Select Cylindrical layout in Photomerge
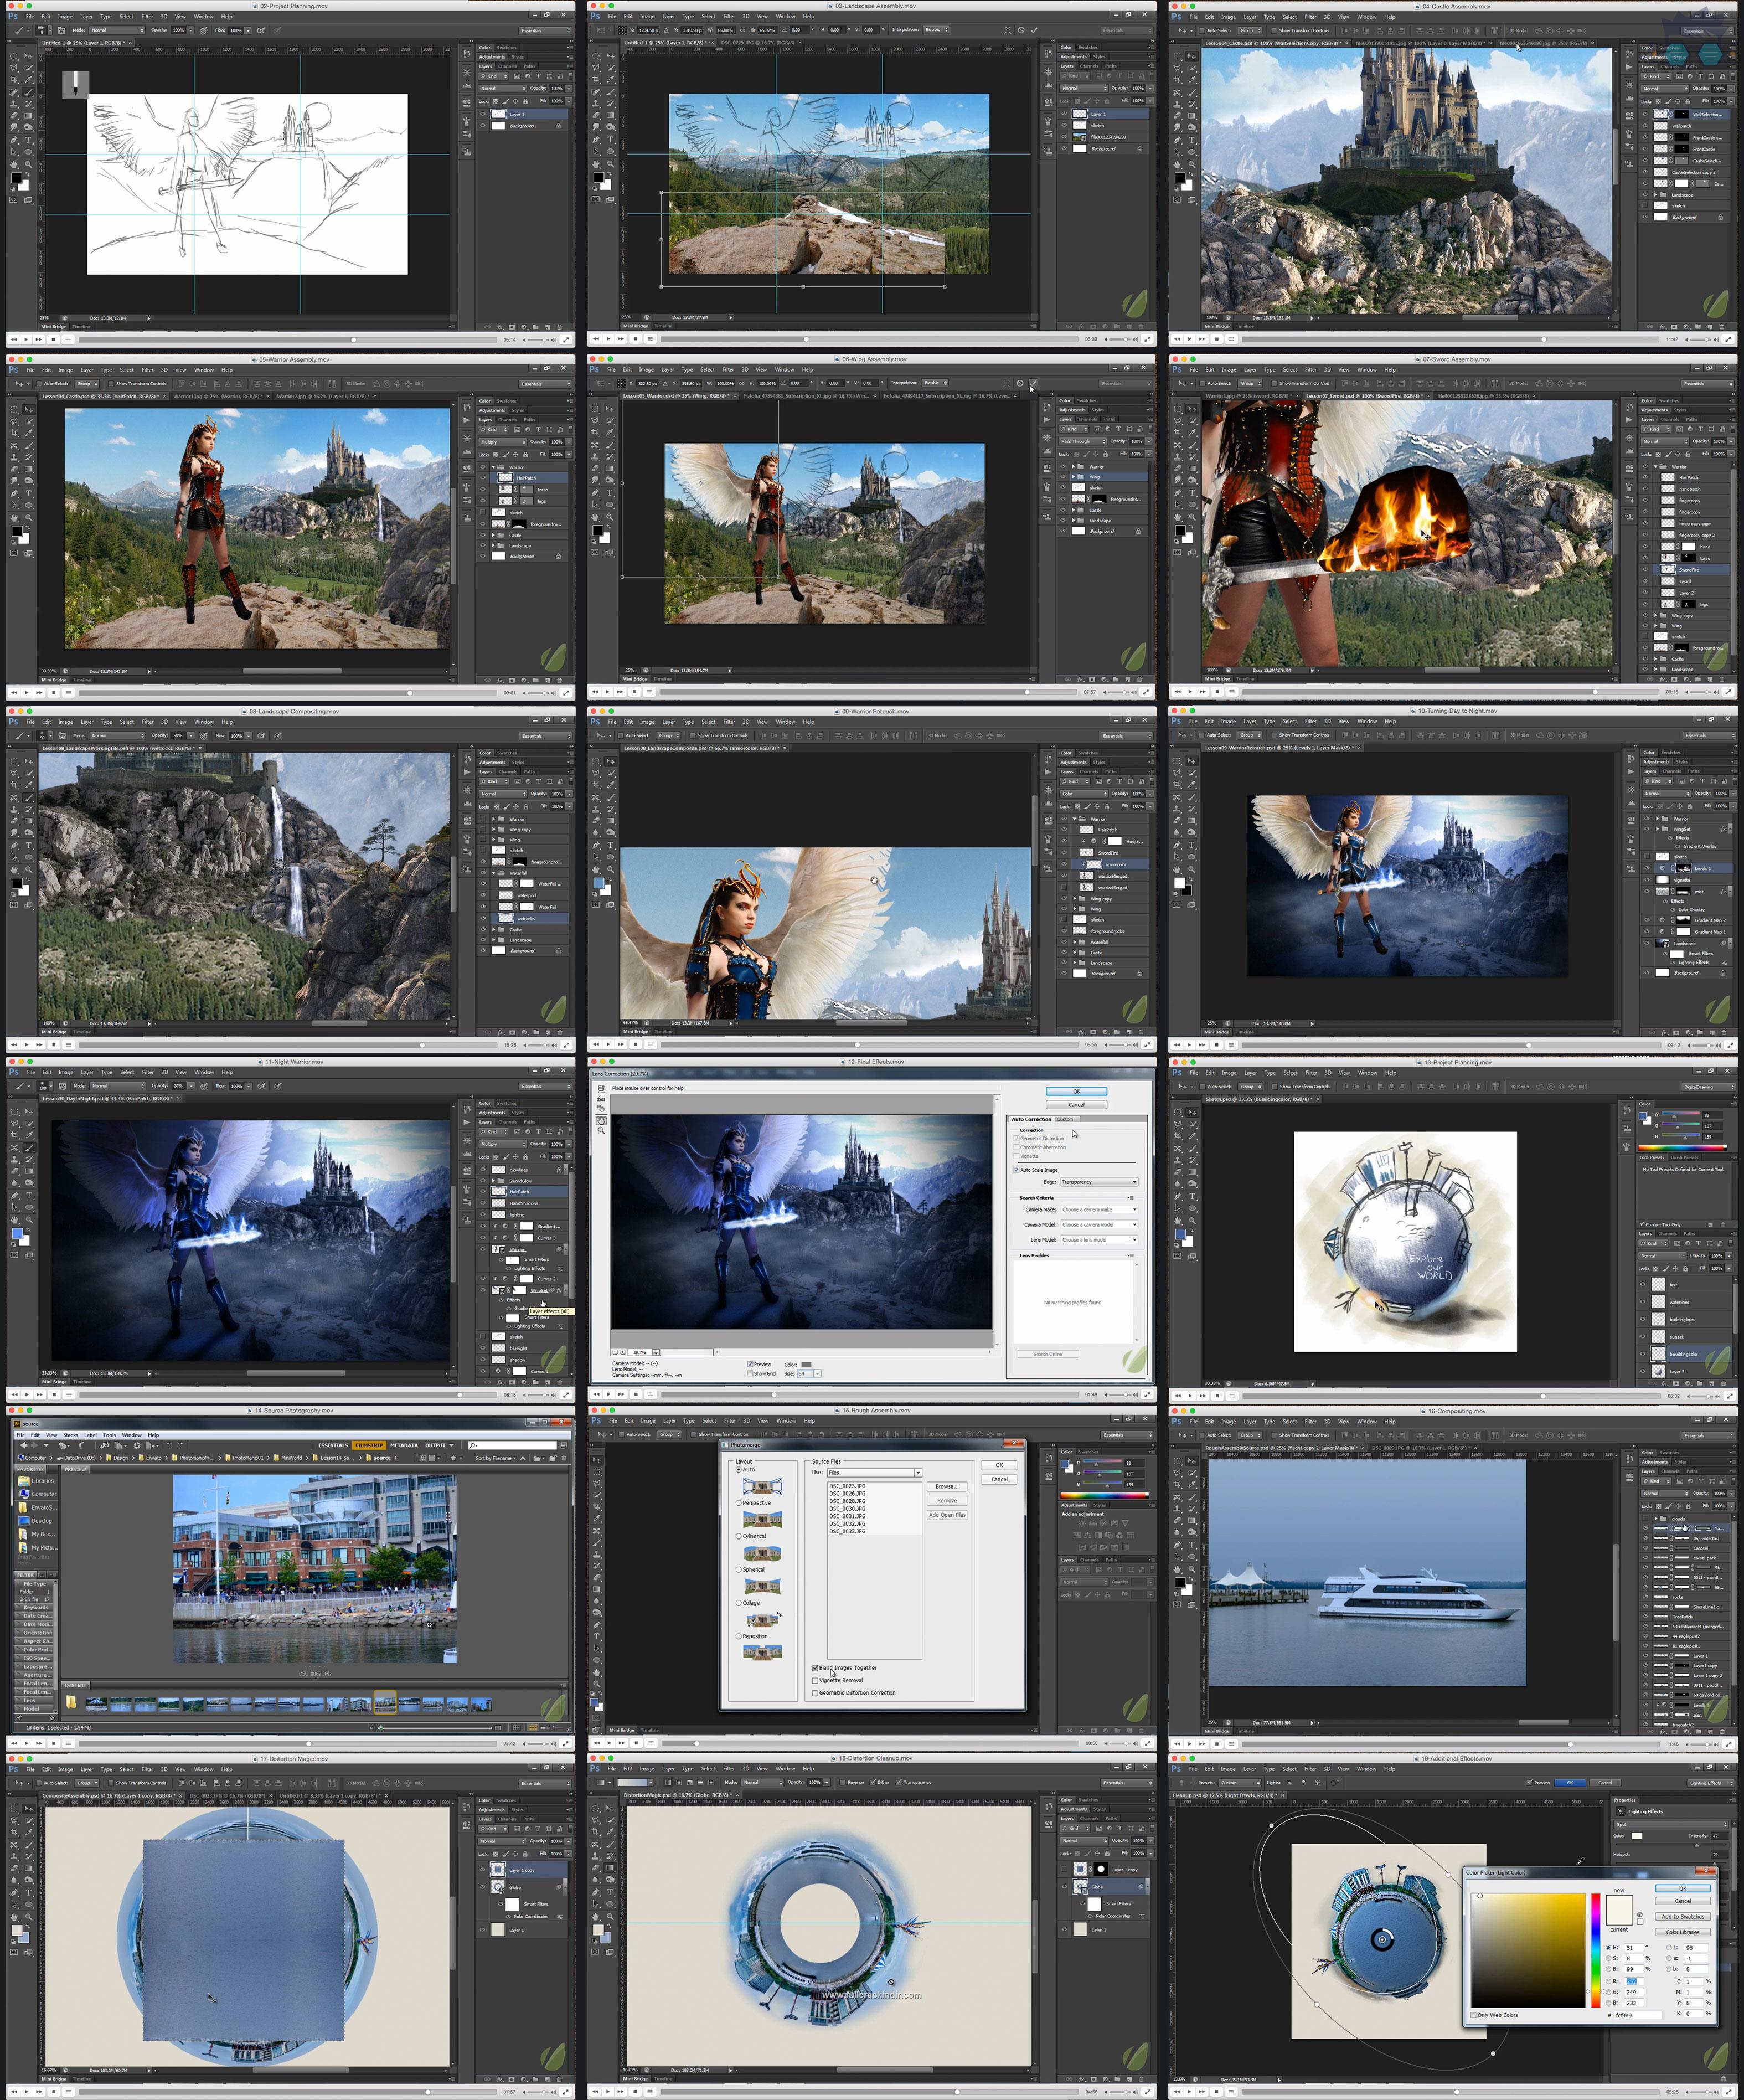 (x=739, y=1536)
